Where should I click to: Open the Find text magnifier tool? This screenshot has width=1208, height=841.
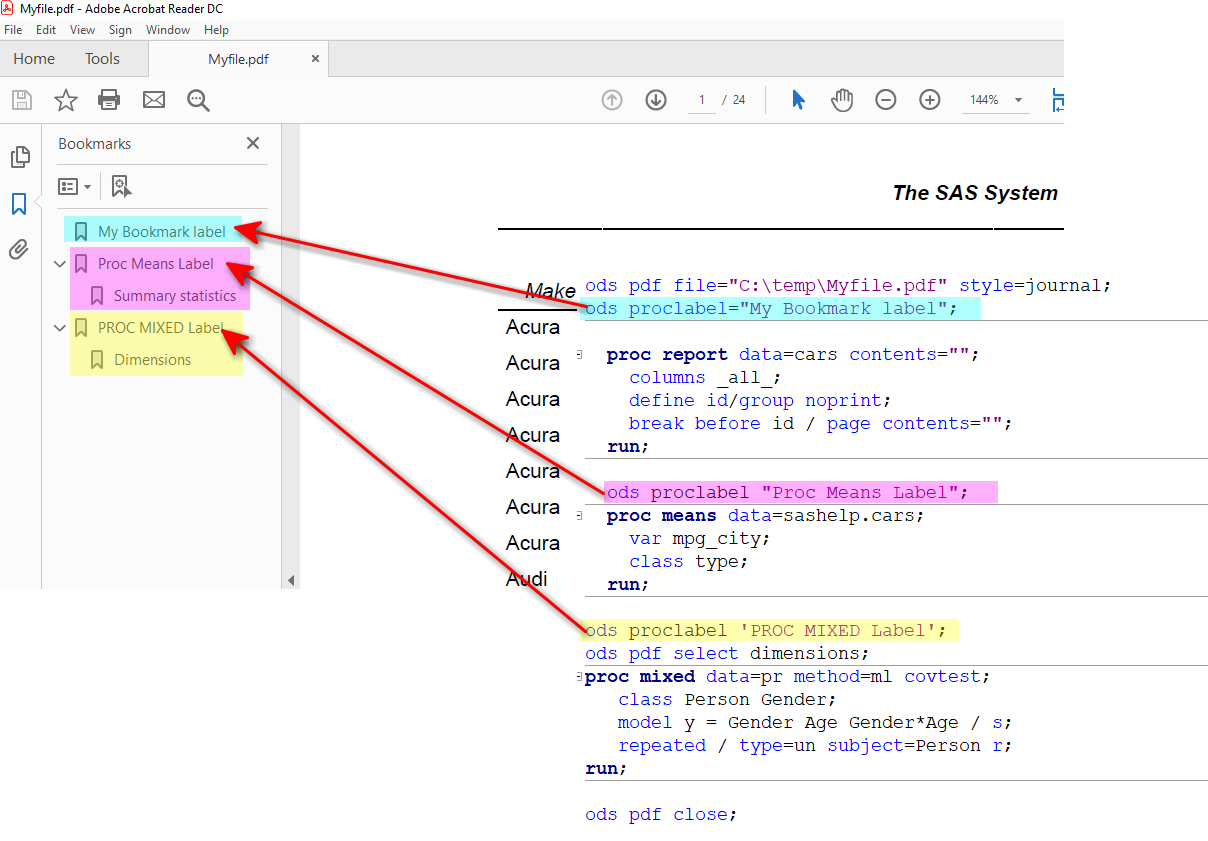(198, 99)
